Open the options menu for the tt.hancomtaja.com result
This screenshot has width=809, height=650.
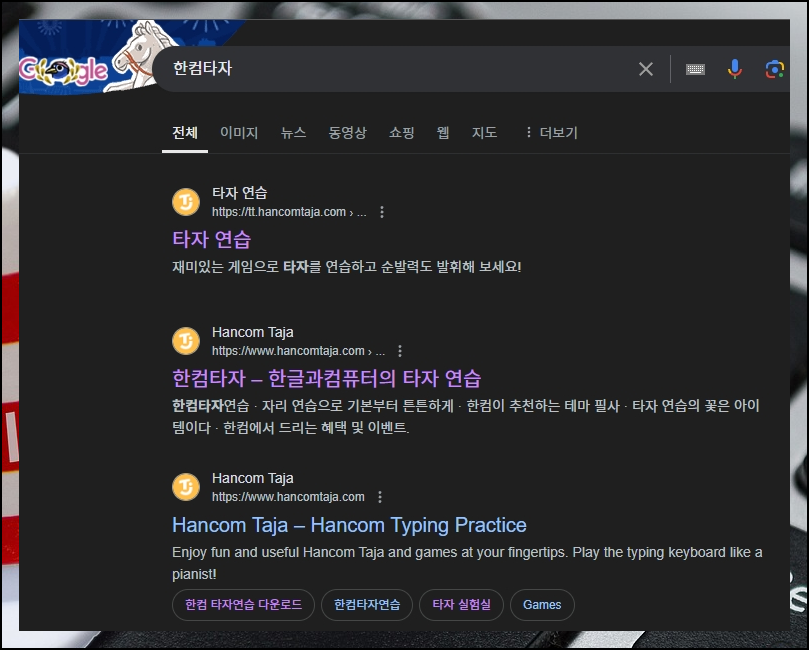tap(382, 212)
